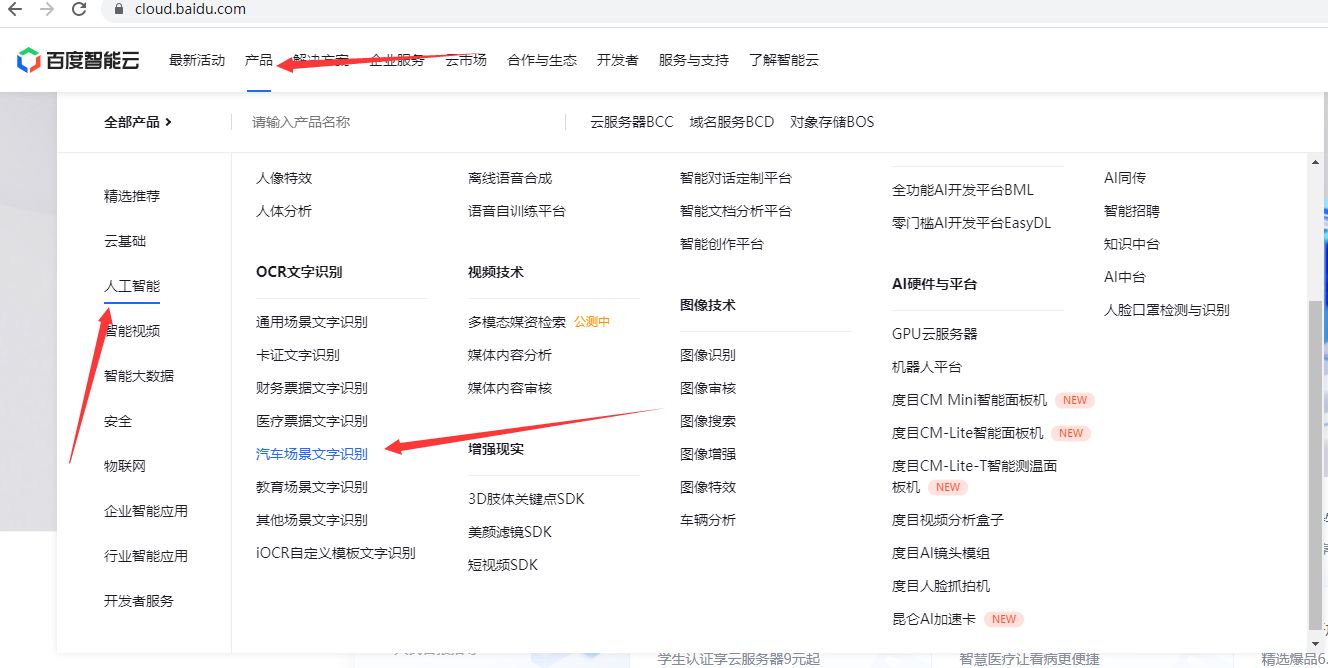
Task: Click the Baidu AI Cloud logo
Action: point(78,60)
